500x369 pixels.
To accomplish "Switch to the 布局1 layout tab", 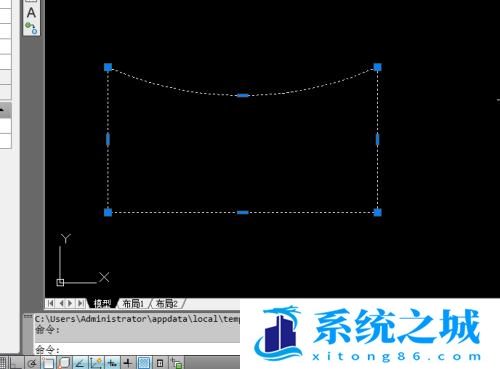I will (133, 304).
